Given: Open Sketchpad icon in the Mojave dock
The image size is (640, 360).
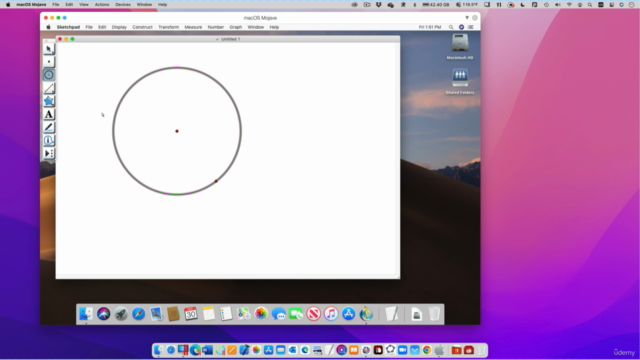Looking at the screenshot, I should [367, 314].
